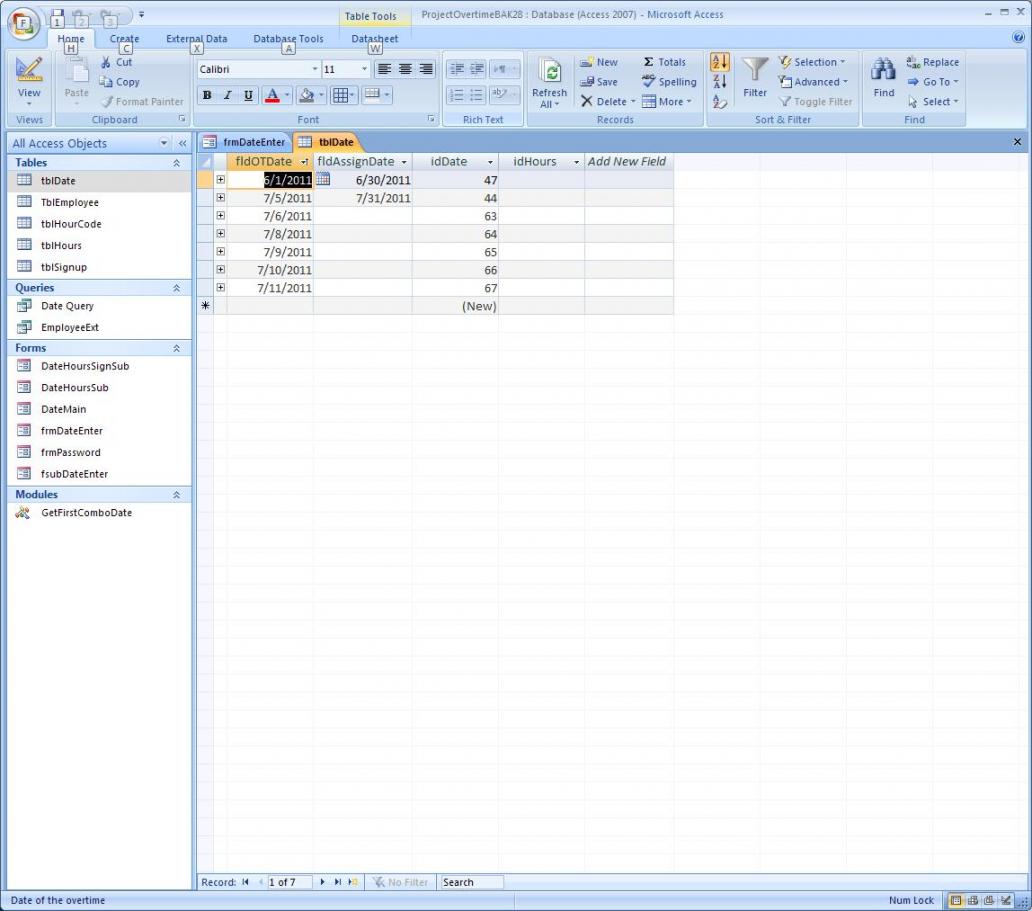Toggle underline formatting

coord(248,95)
